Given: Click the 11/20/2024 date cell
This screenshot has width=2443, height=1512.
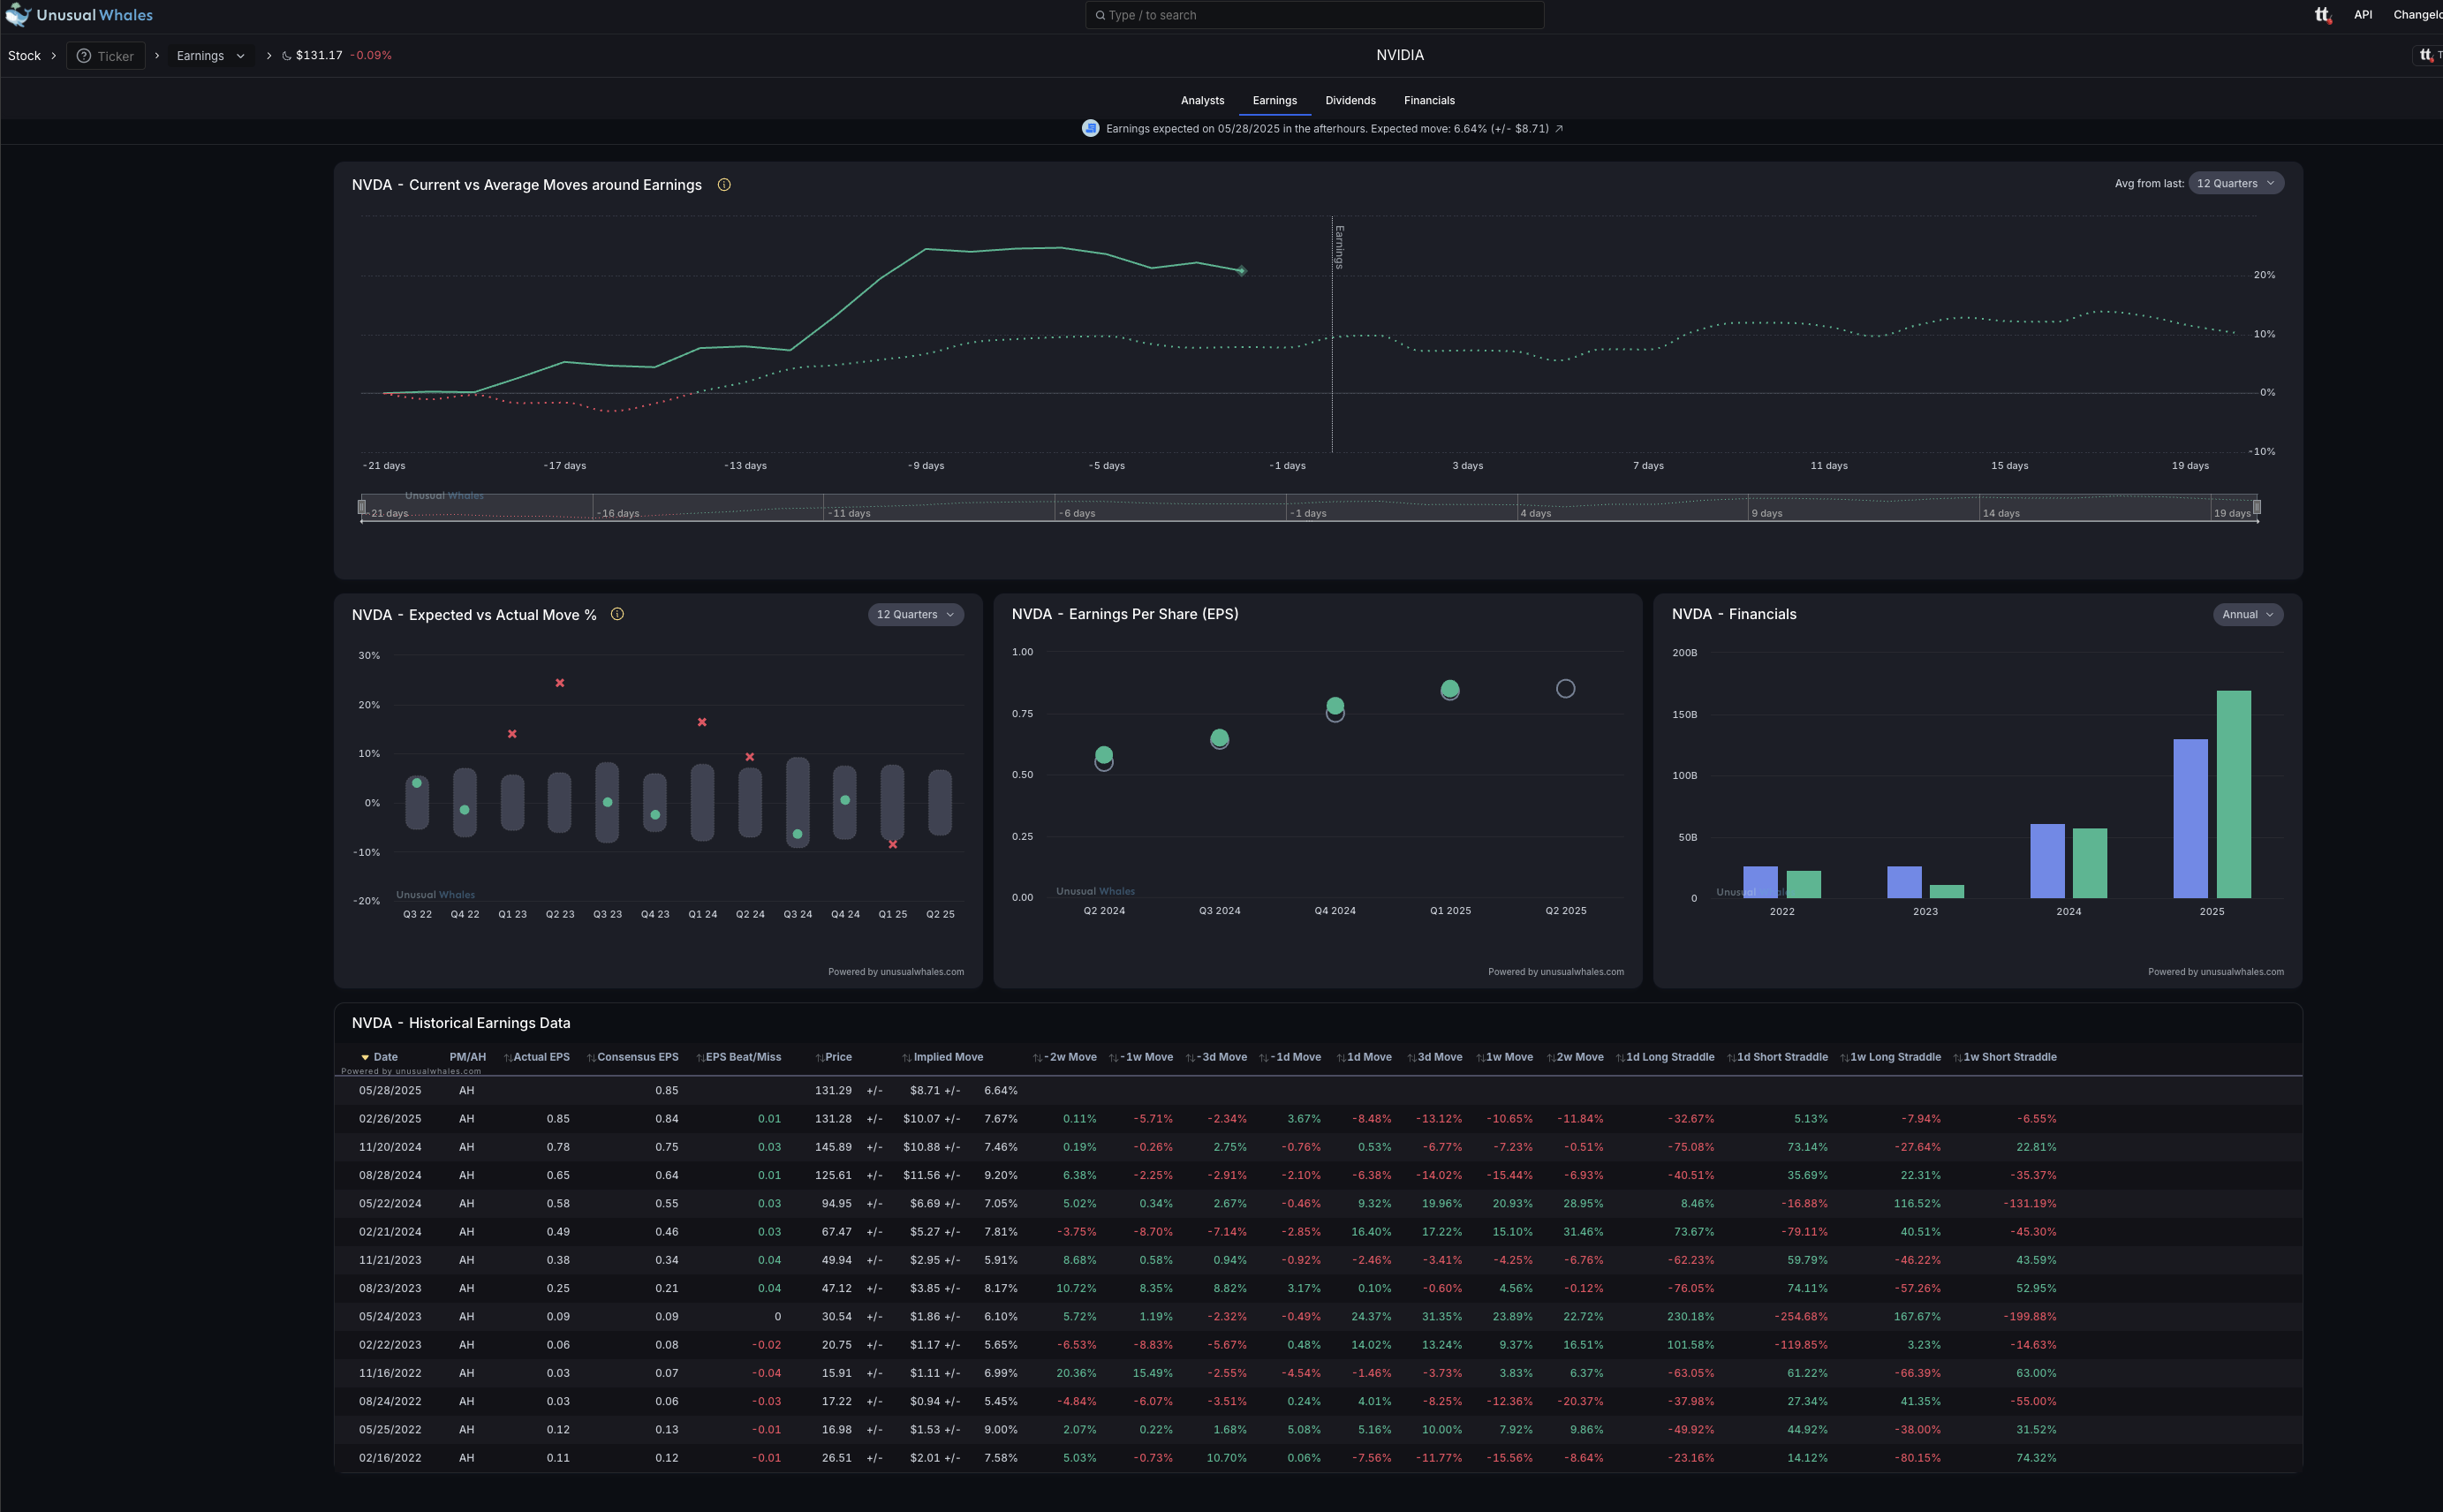Looking at the screenshot, I should [x=390, y=1147].
